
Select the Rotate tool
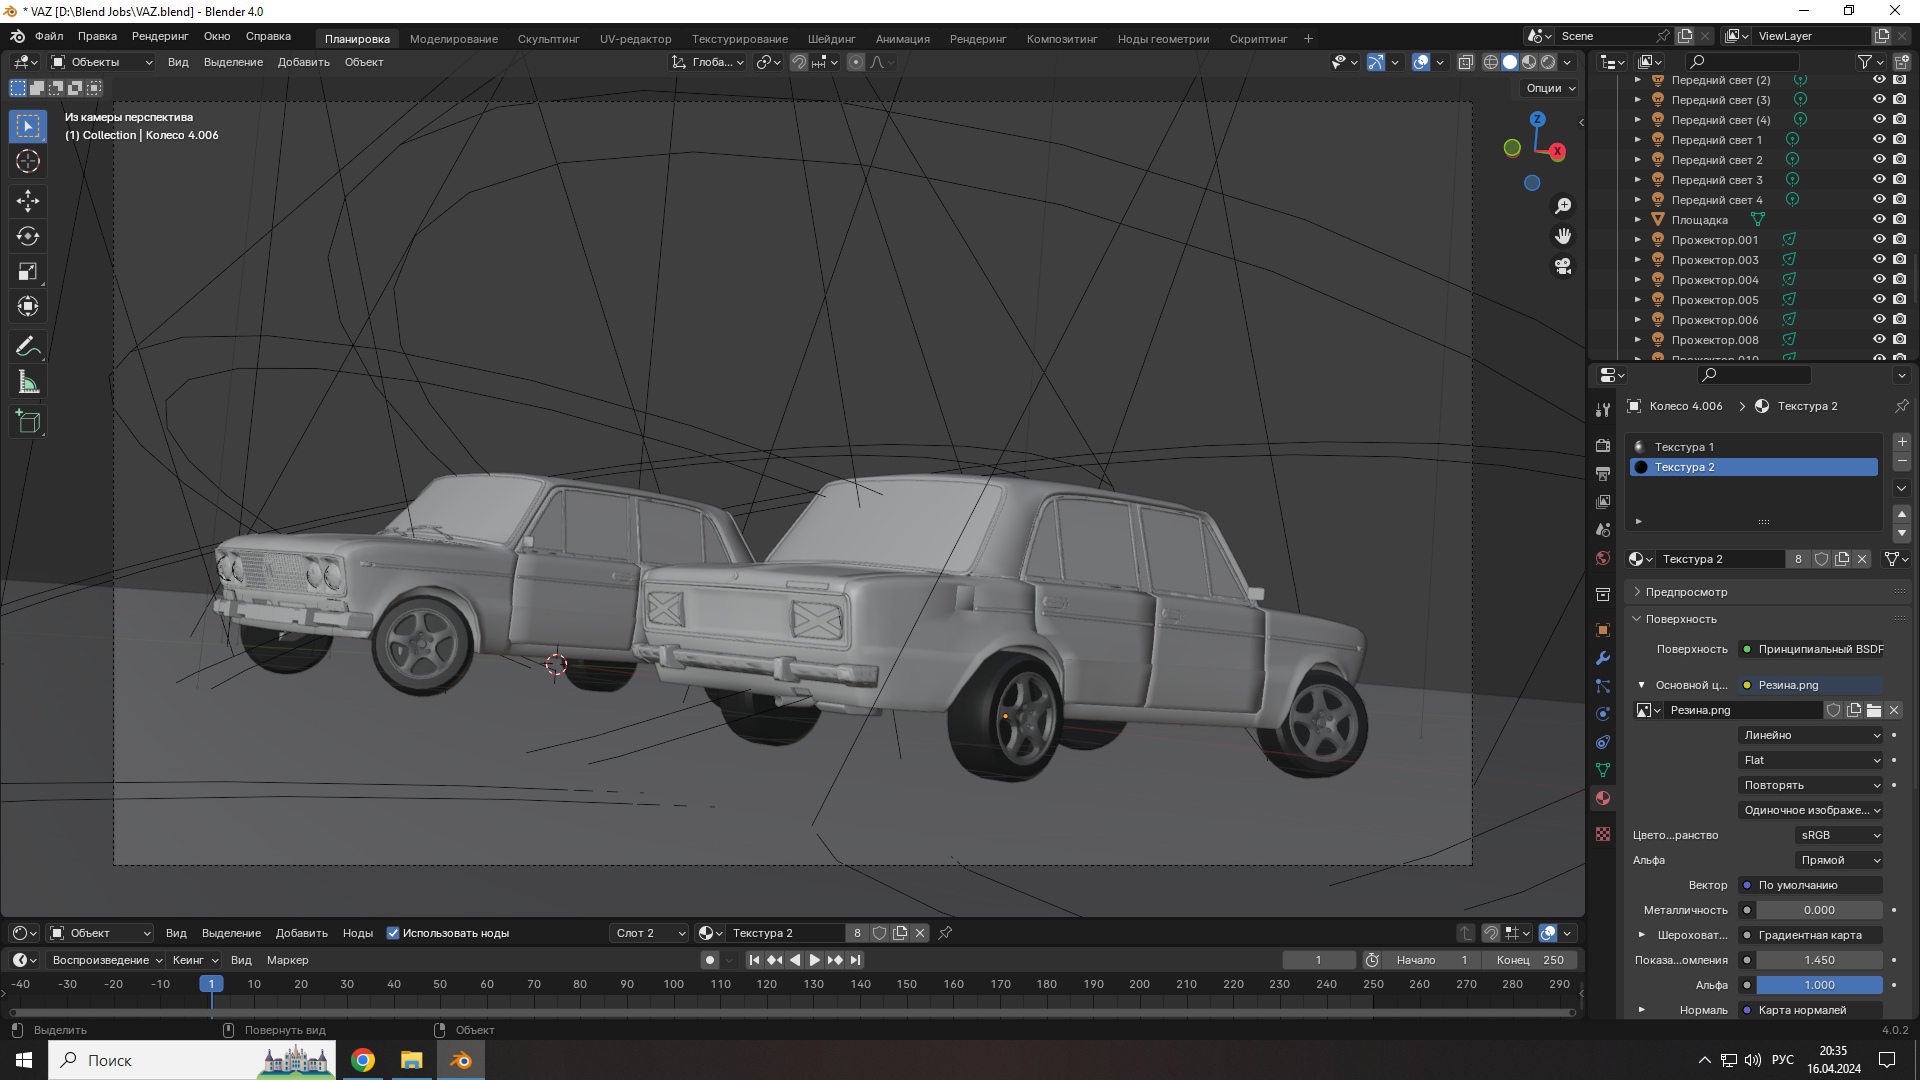(28, 237)
